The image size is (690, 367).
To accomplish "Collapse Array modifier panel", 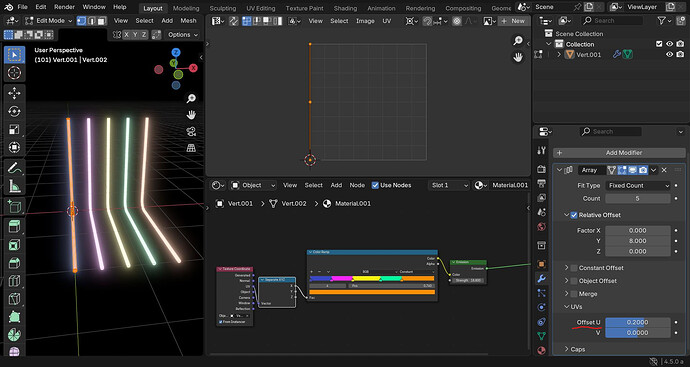I will (559, 170).
